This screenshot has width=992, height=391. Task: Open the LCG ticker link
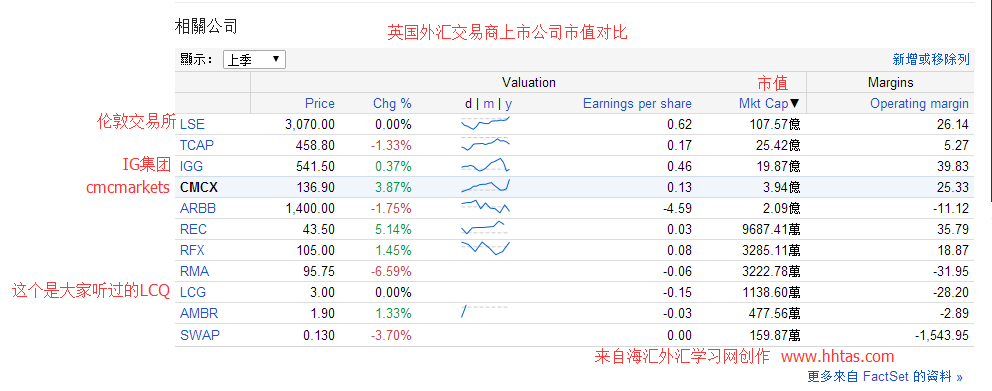192,292
